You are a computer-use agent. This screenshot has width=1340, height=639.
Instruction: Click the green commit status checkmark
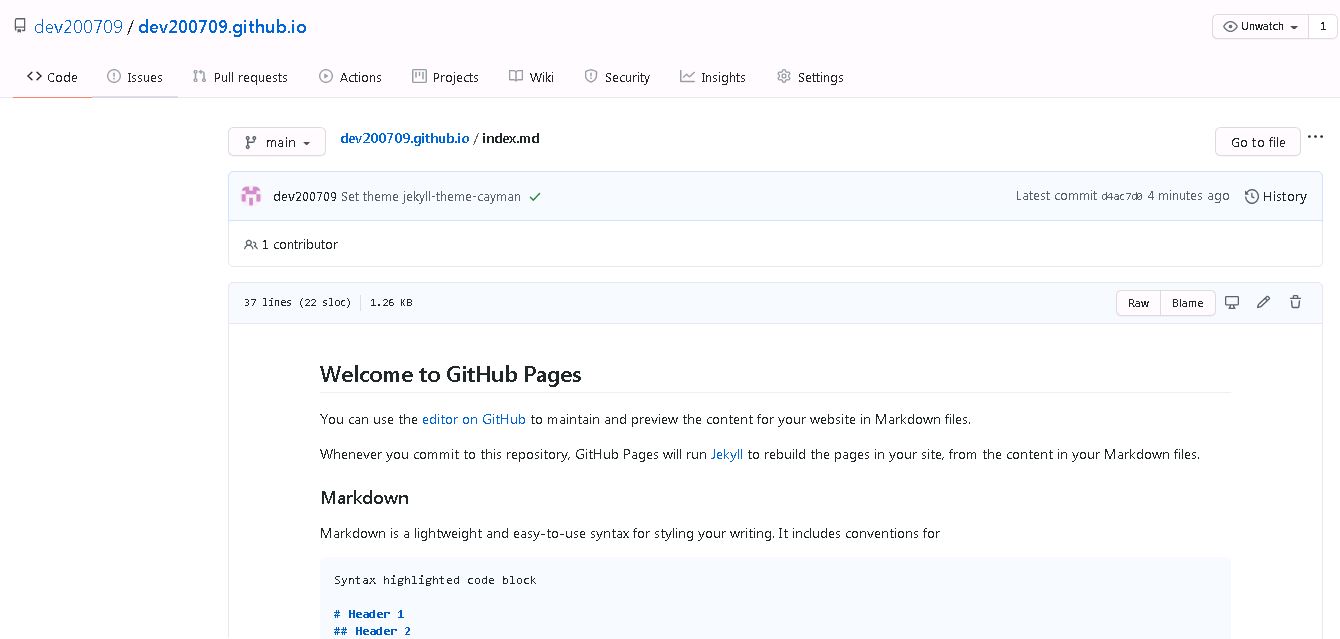coord(535,197)
